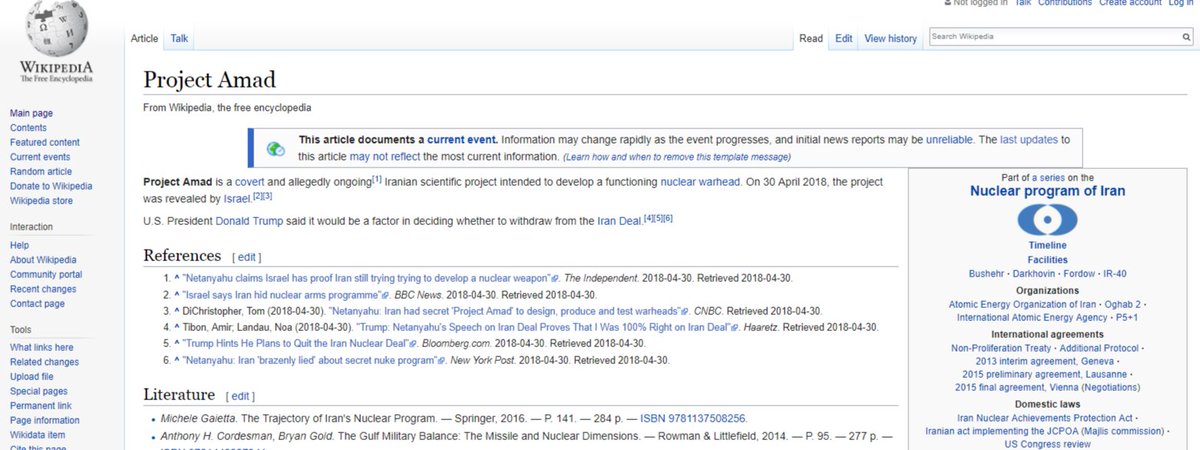Open Special pages link
The height and width of the screenshot is (450, 1200).
tap(38, 391)
